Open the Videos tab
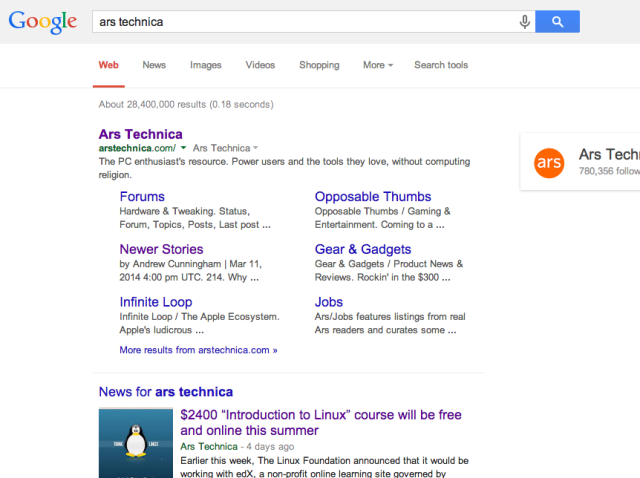The image size is (640, 478). [x=260, y=65]
